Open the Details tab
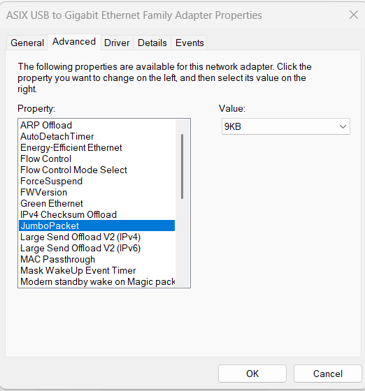The width and height of the screenshot is (365, 391). click(152, 43)
